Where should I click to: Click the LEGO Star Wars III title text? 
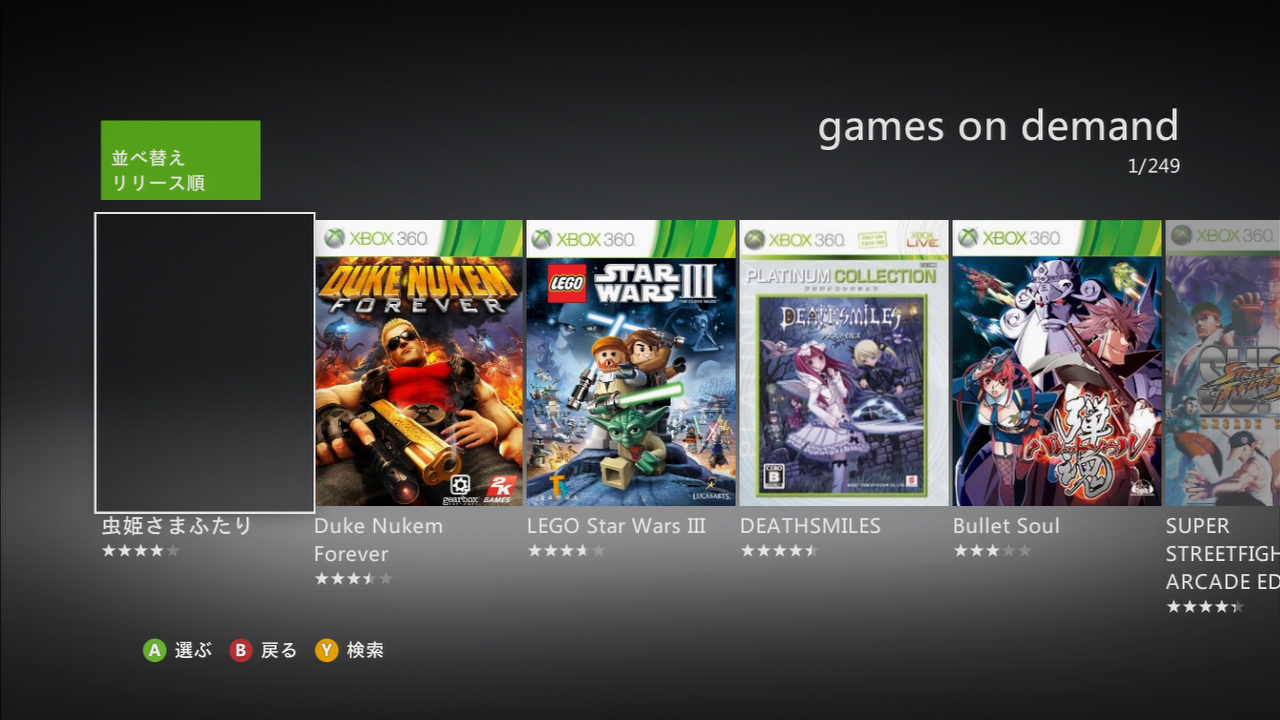617,526
